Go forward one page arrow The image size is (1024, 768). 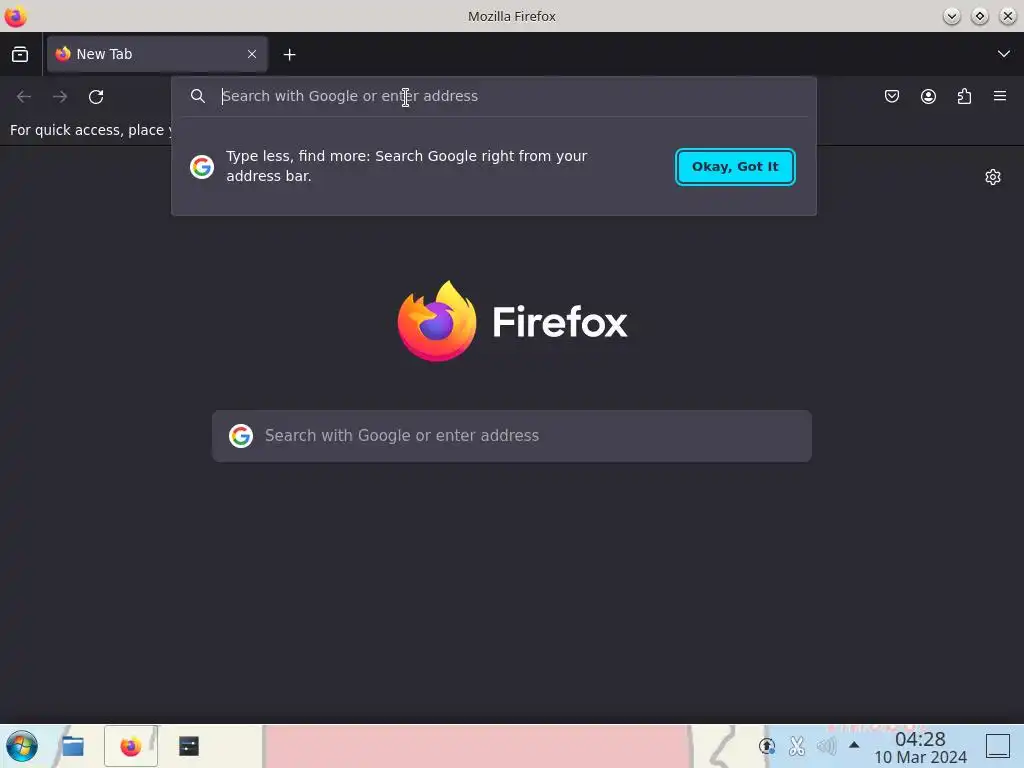[x=60, y=97]
